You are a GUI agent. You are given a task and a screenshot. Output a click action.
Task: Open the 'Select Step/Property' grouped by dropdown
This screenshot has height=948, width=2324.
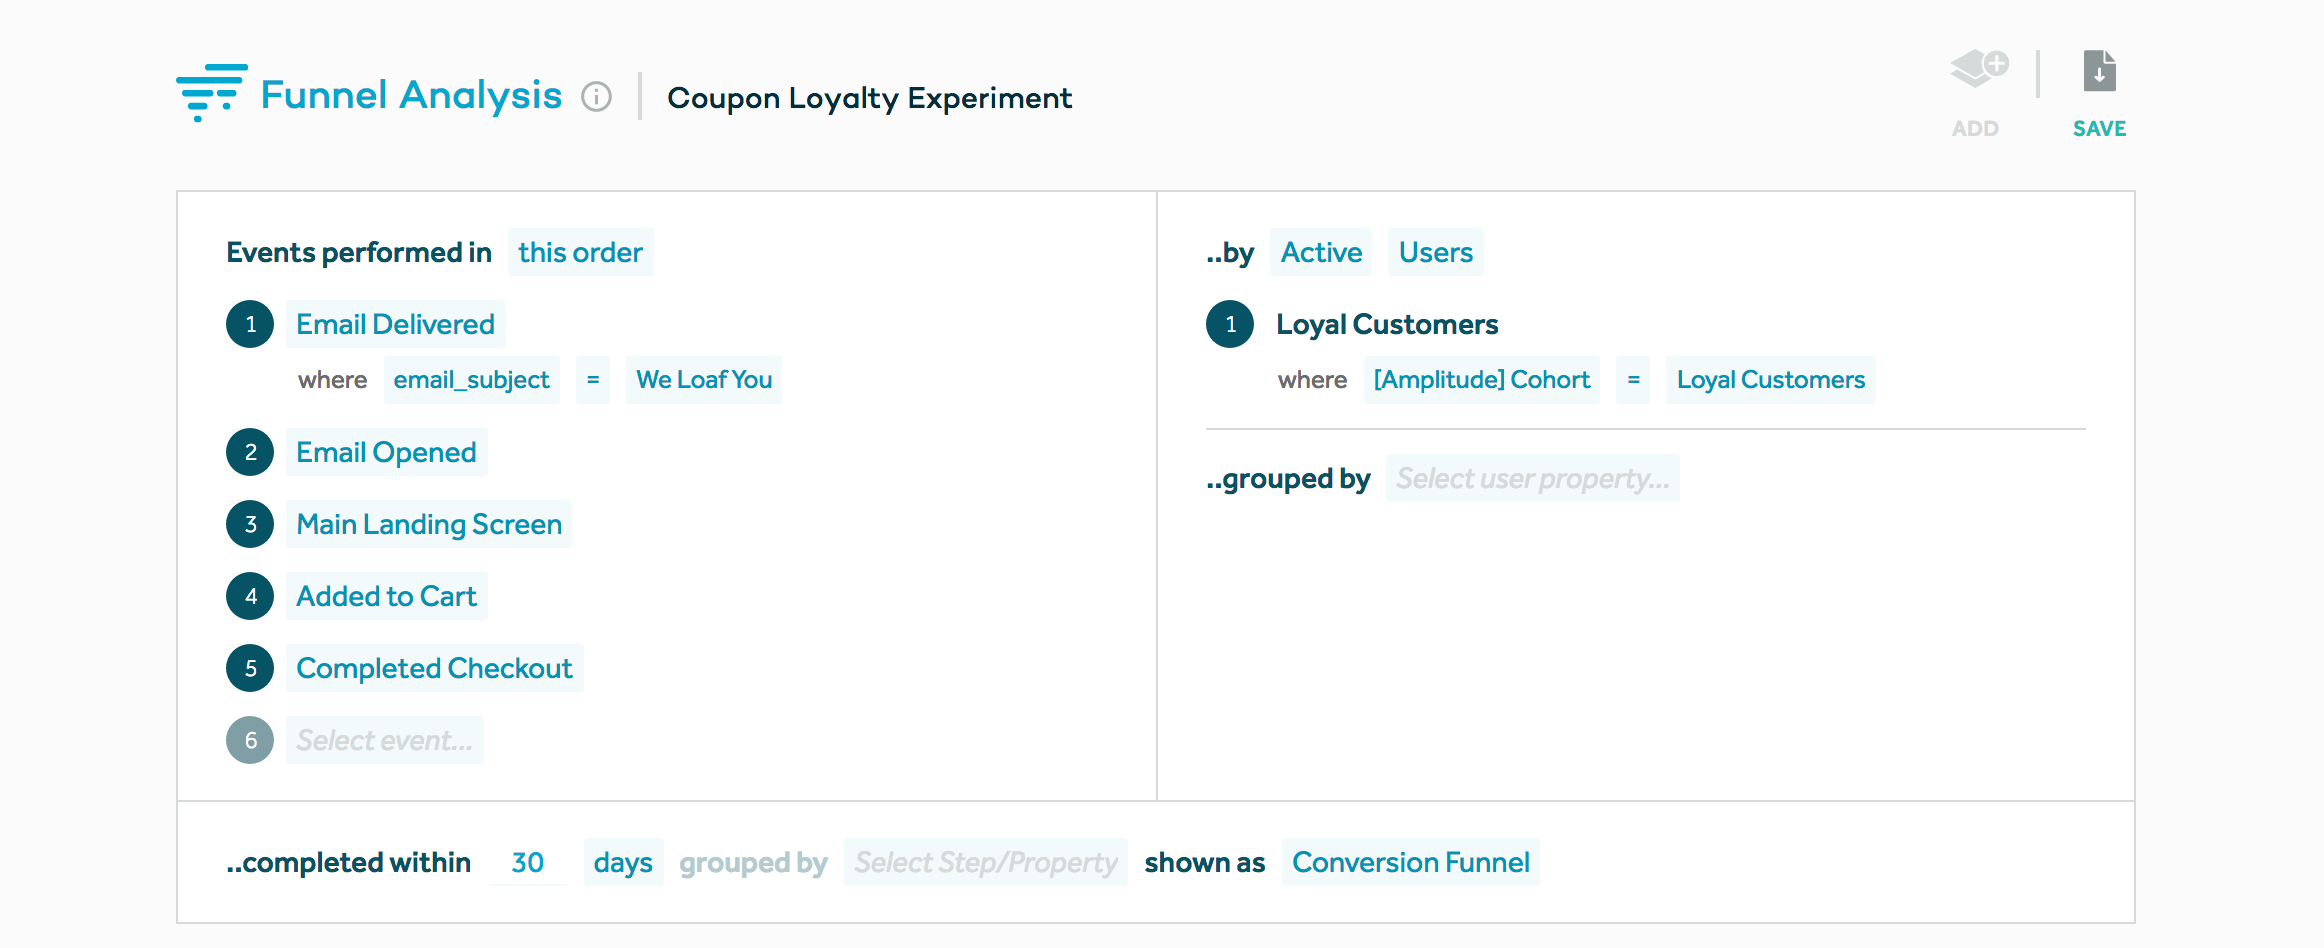point(985,862)
